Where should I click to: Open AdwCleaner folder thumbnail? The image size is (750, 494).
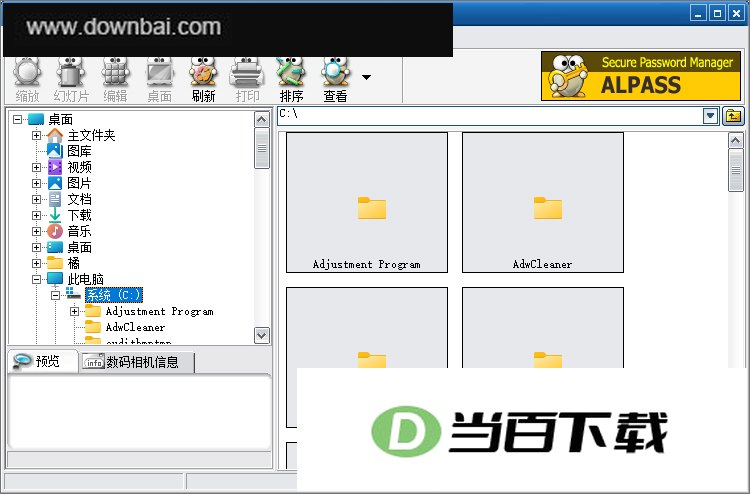(x=543, y=203)
